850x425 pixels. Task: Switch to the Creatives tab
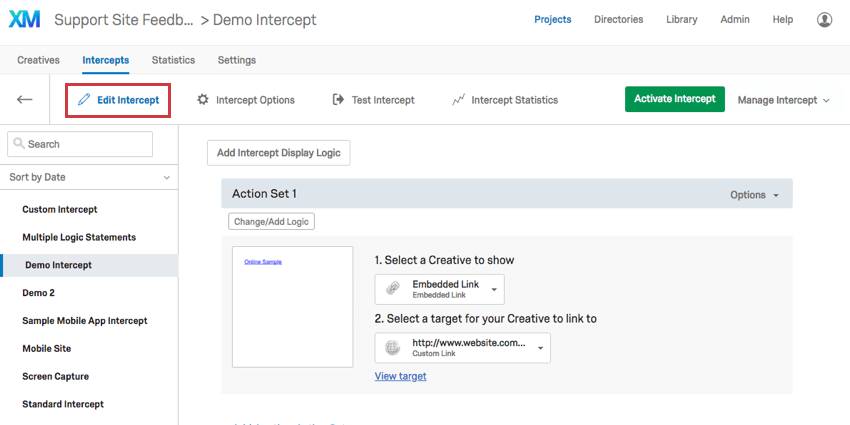(38, 60)
